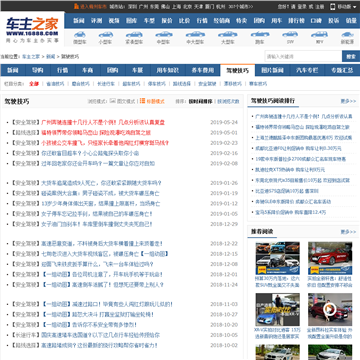This screenshot has height=360, width=360.
Task: Sort articles by 按时间排序
Action: tap(200, 101)
